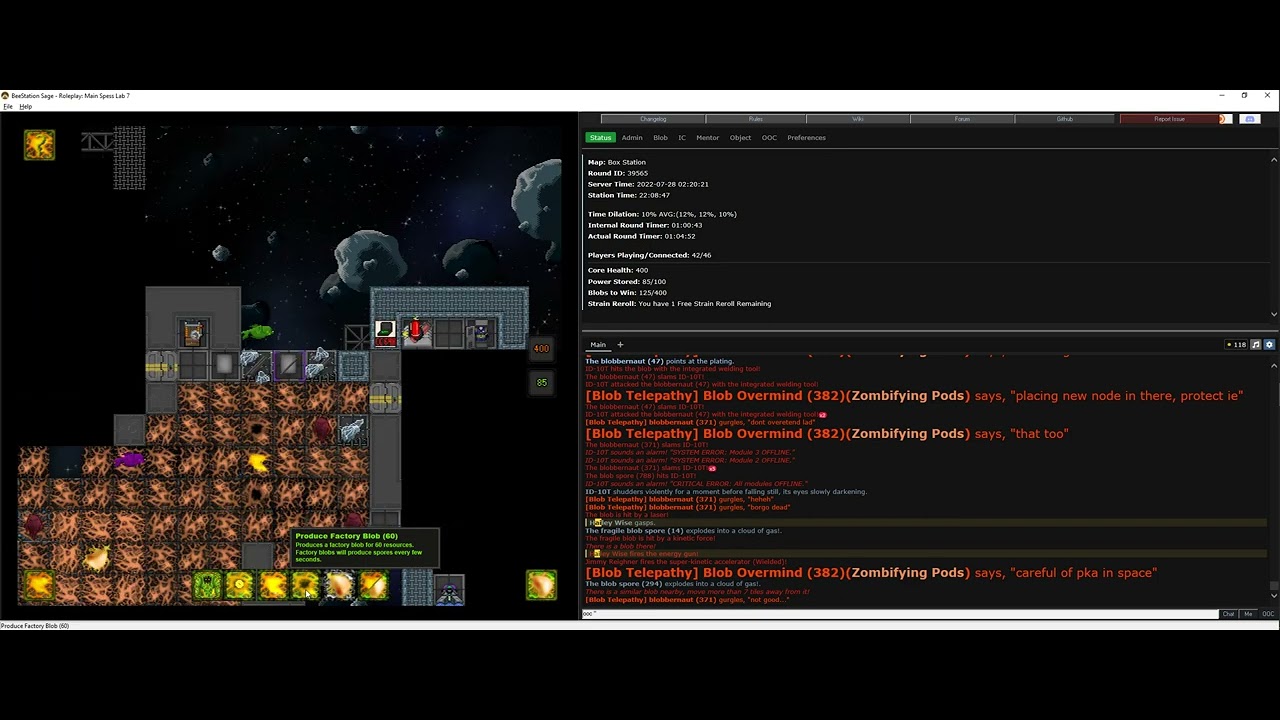The width and height of the screenshot is (1280, 720).
Task: Open the Wiki button
Action: (858, 119)
